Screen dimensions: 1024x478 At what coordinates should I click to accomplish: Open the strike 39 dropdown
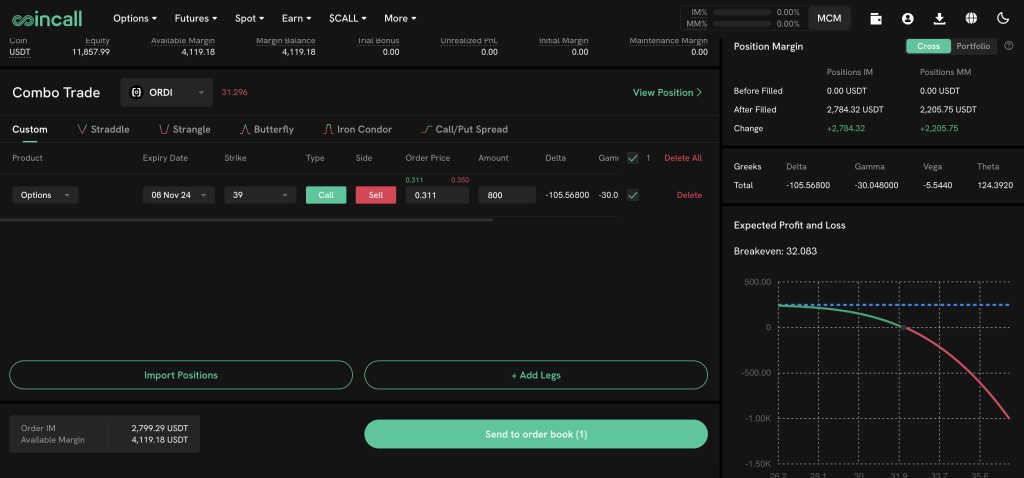coord(259,196)
